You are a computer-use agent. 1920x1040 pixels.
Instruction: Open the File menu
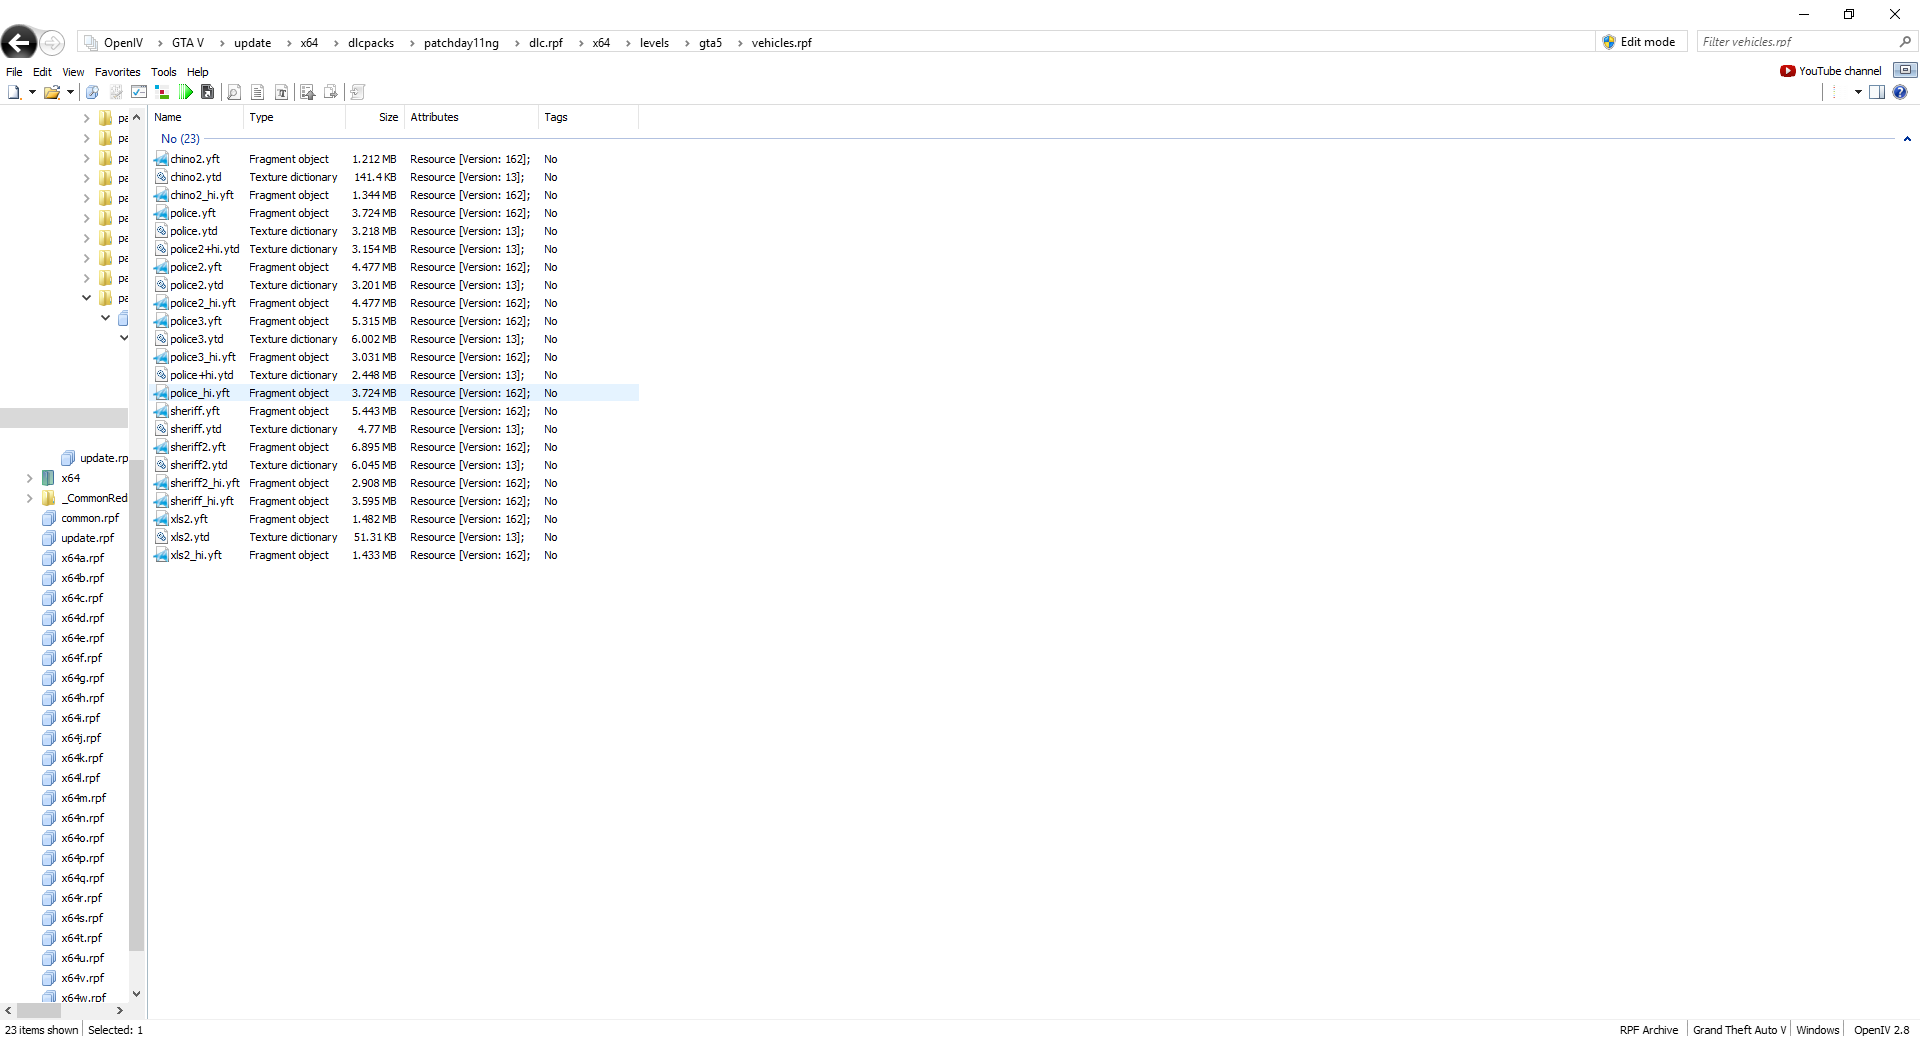[x=14, y=72]
